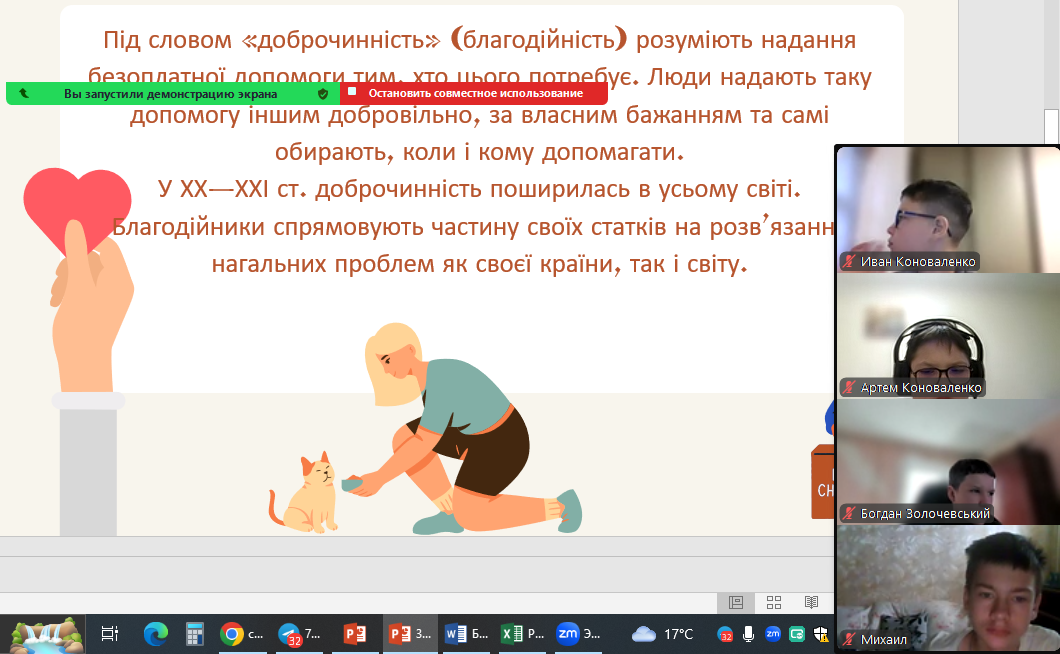Click the heart in hand illustration on slide

click(x=78, y=210)
